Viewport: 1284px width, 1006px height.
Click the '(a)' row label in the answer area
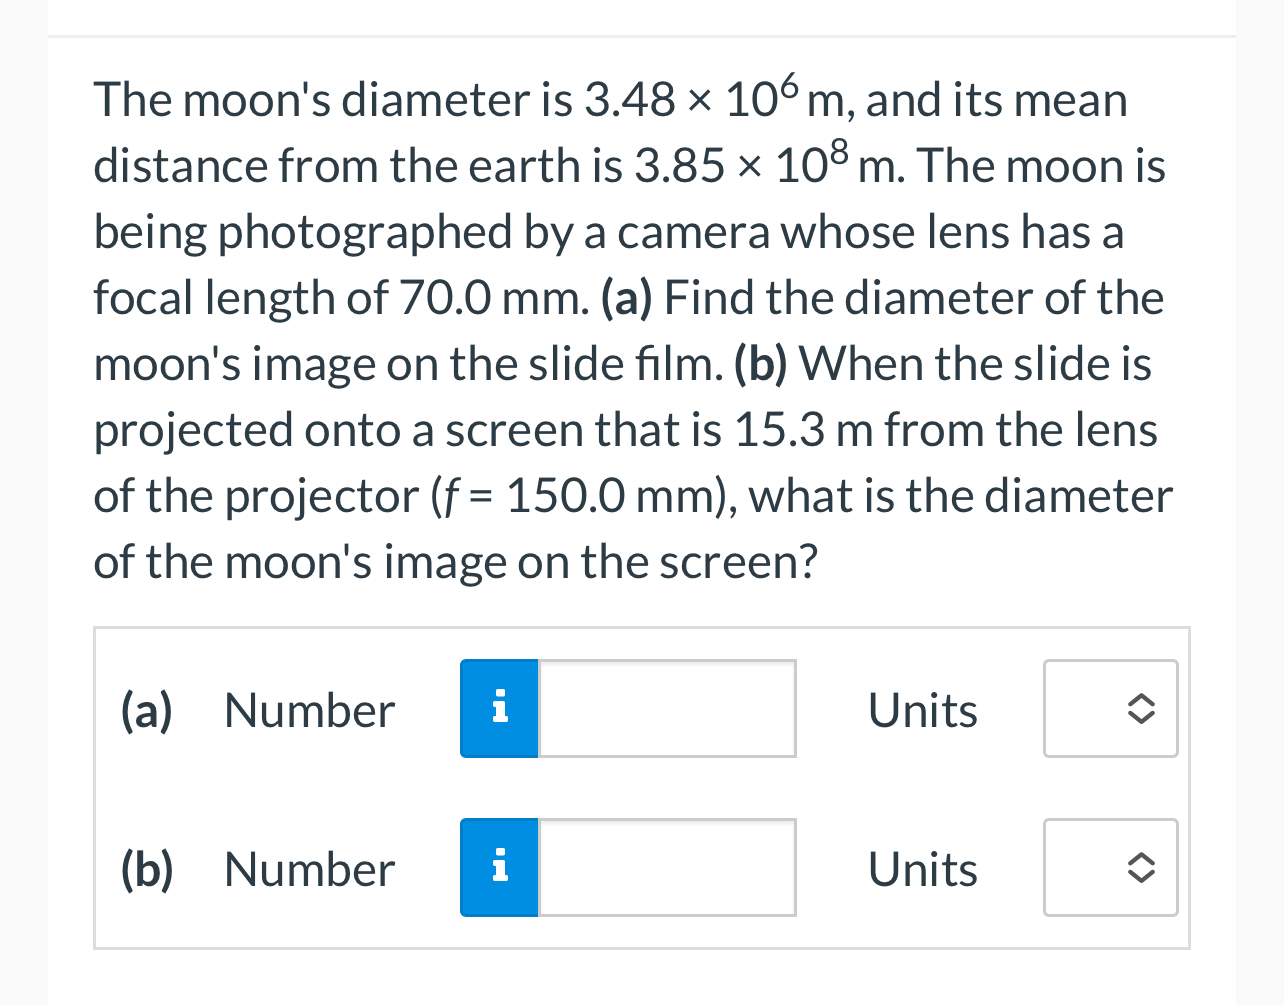click(145, 710)
